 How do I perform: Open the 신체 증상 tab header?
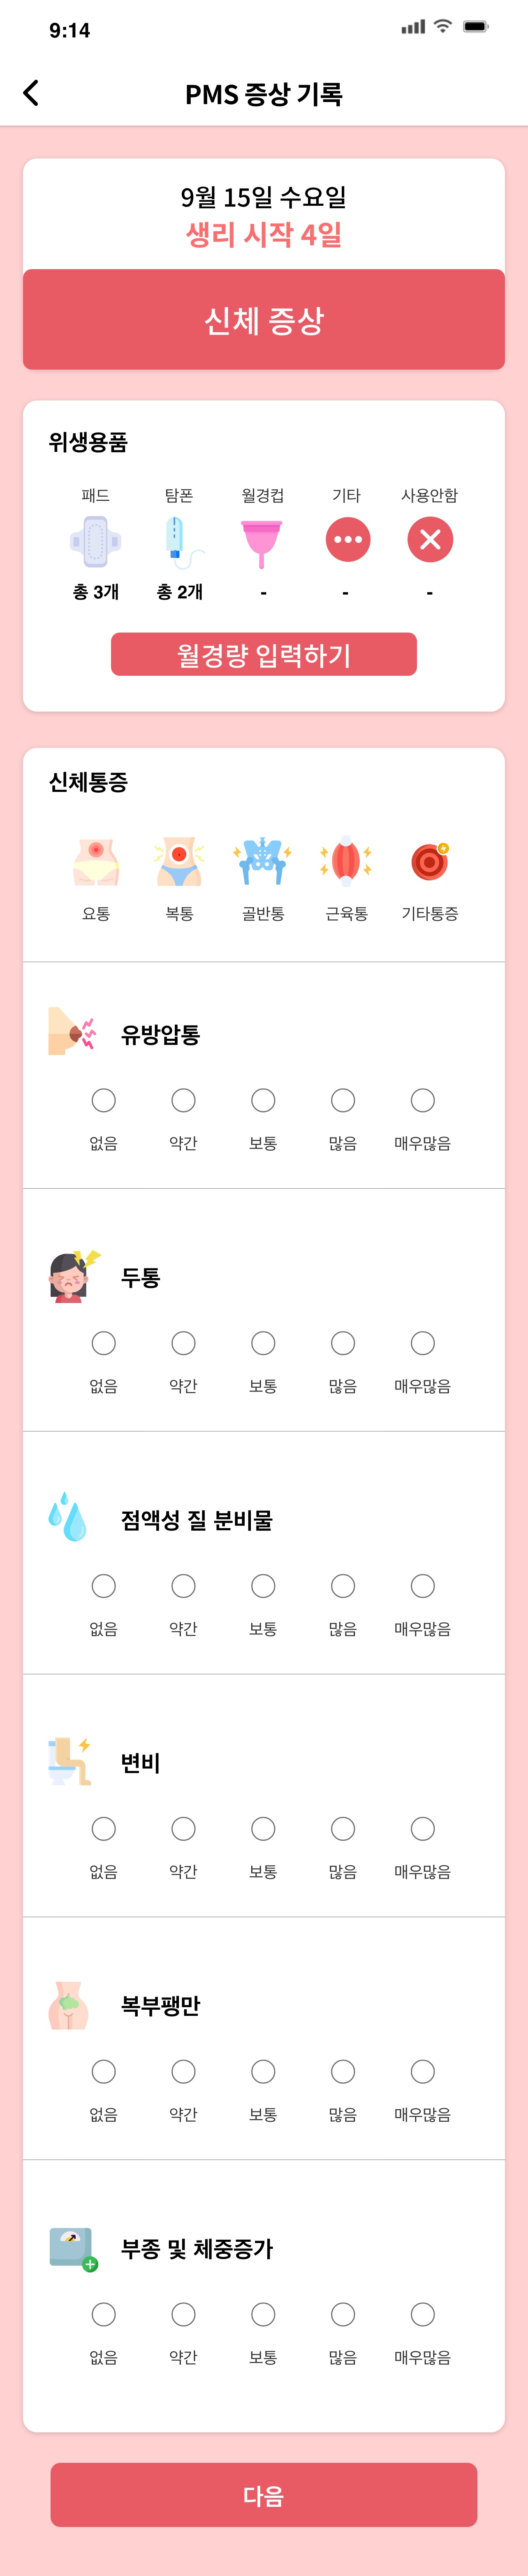click(264, 320)
